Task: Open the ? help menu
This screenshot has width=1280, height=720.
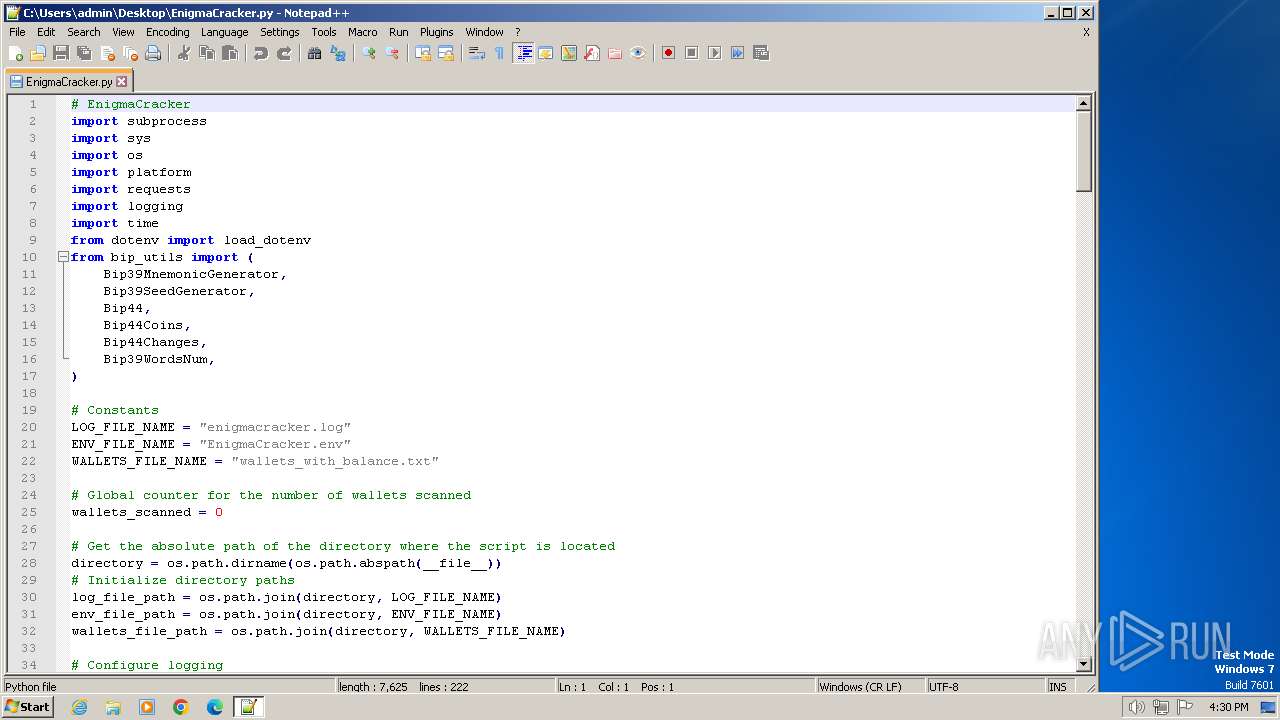Action: click(518, 32)
